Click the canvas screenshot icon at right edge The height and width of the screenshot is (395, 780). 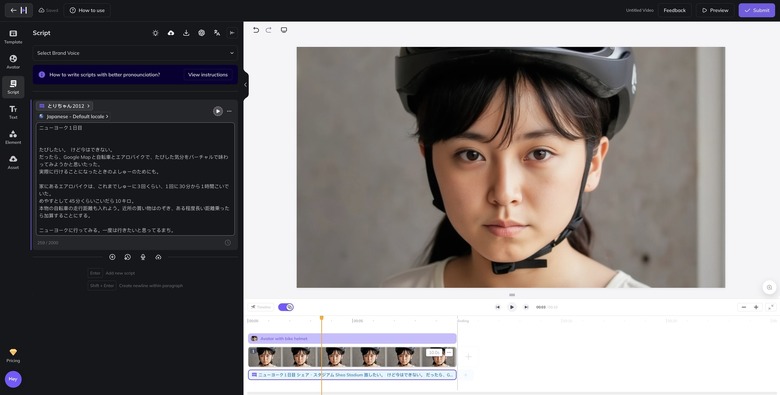pos(769,287)
